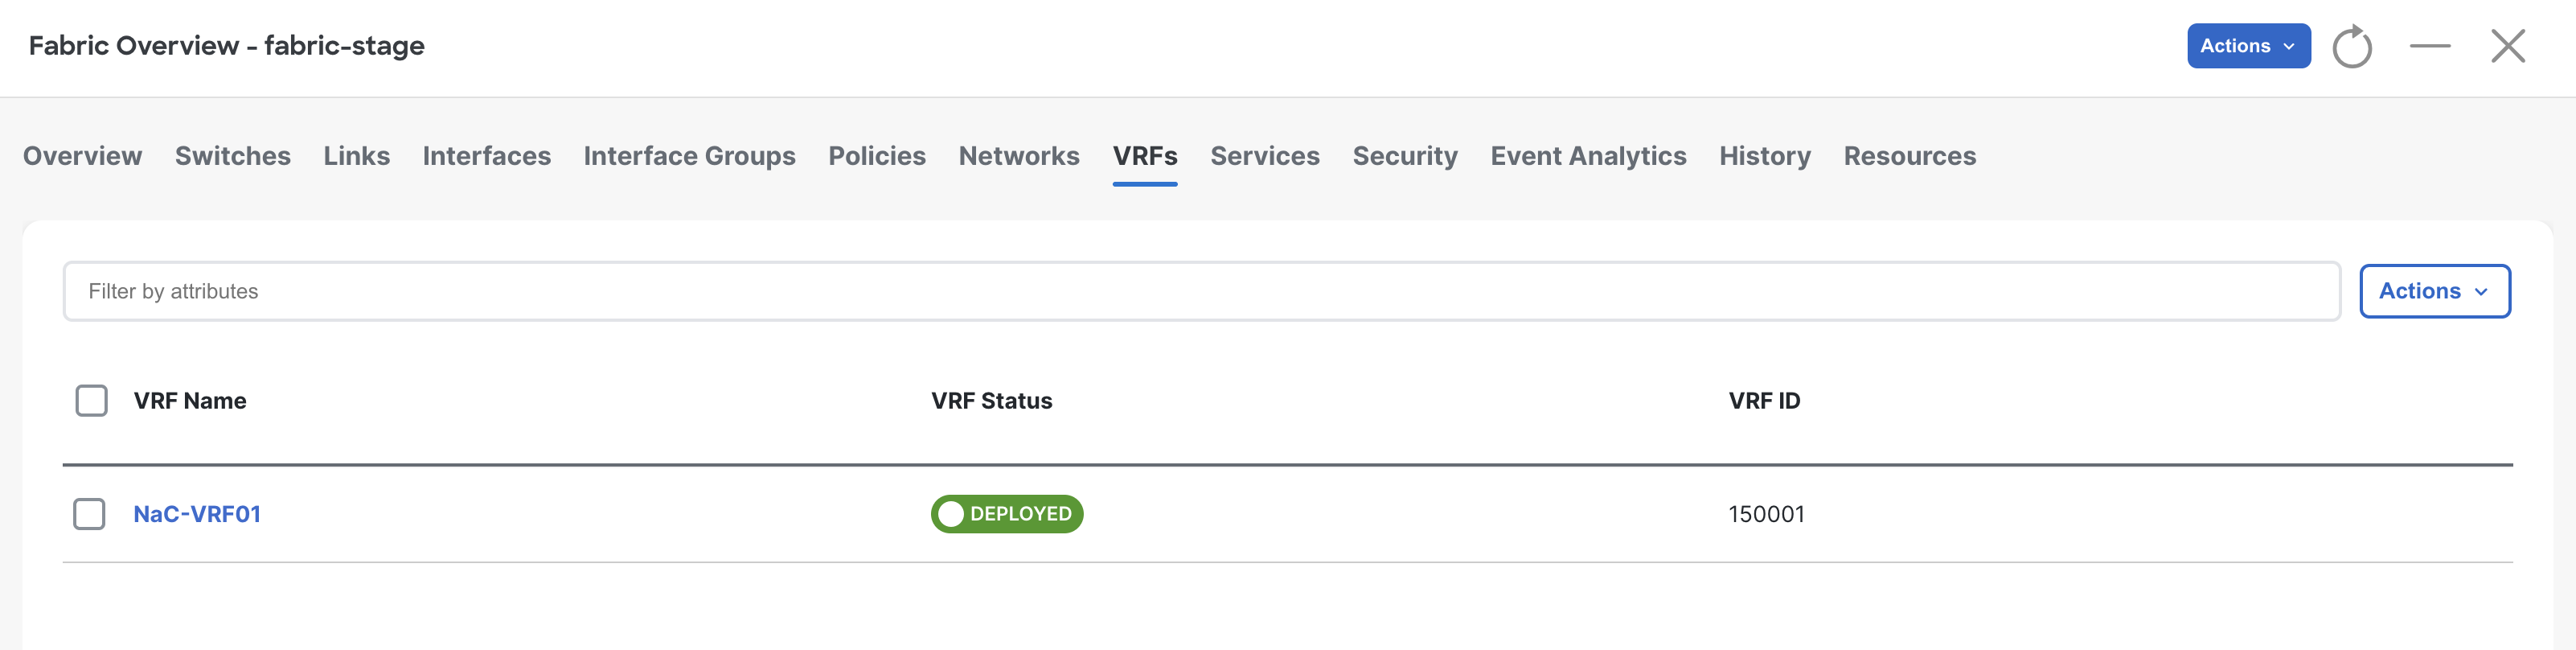Image resolution: width=2576 pixels, height=650 pixels.
Task: View the Event Analytics tab
Action: click(1588, 156)
